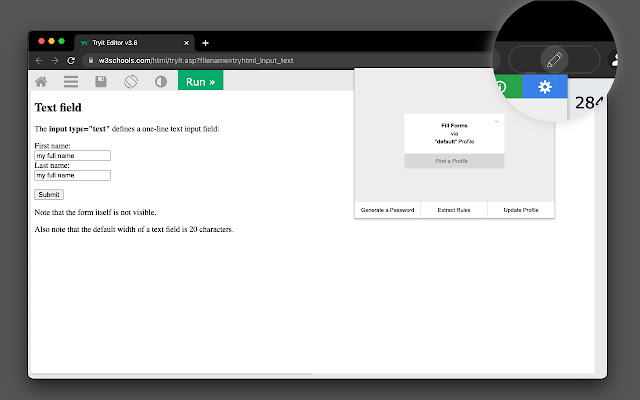The width and height of the screenshot is (640, 400).
Task: Reload the page with the refresh icon
Action: (71, 60)
